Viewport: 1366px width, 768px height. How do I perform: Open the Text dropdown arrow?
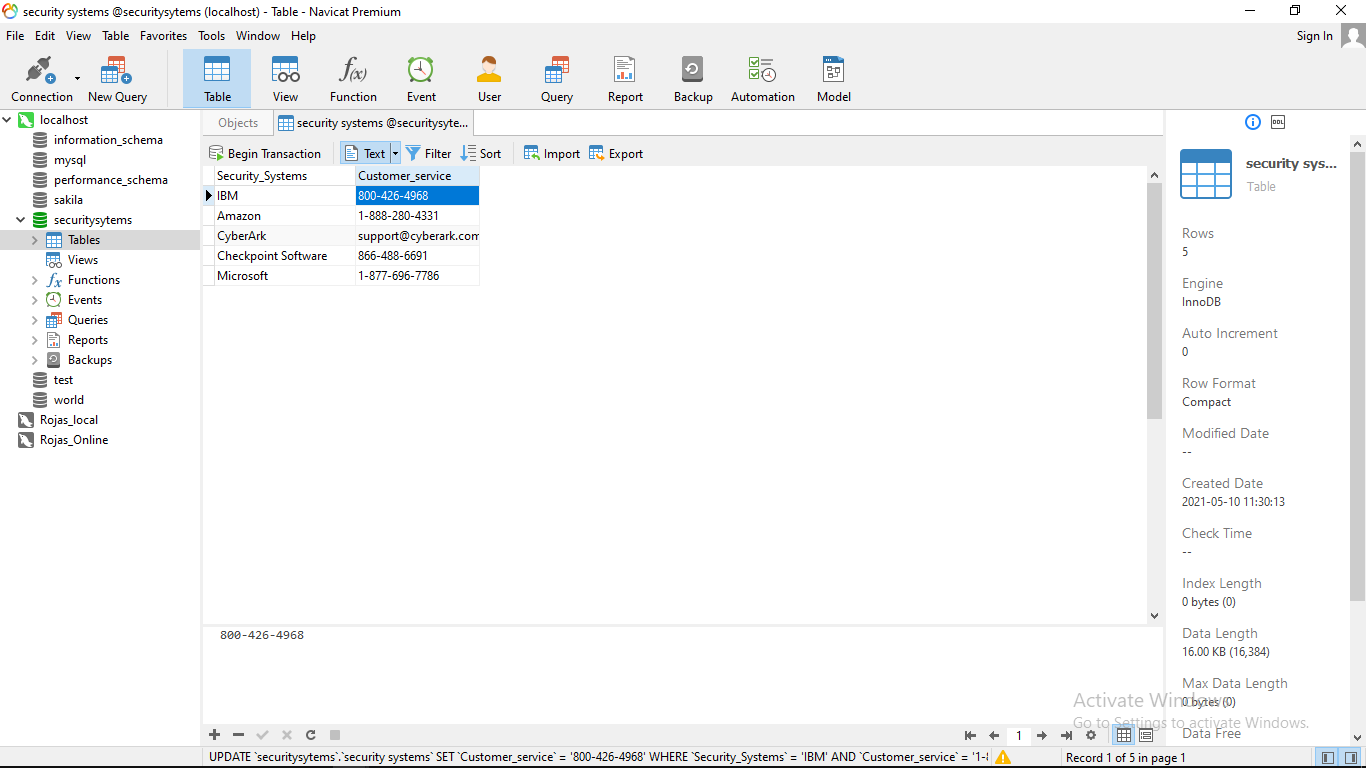395,154
